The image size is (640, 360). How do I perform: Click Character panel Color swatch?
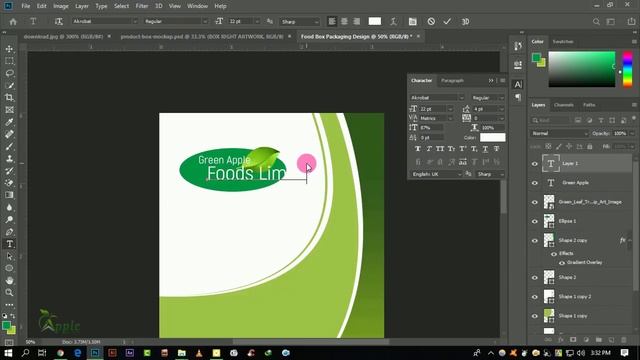pyautogui.click(x=492, y=138)
